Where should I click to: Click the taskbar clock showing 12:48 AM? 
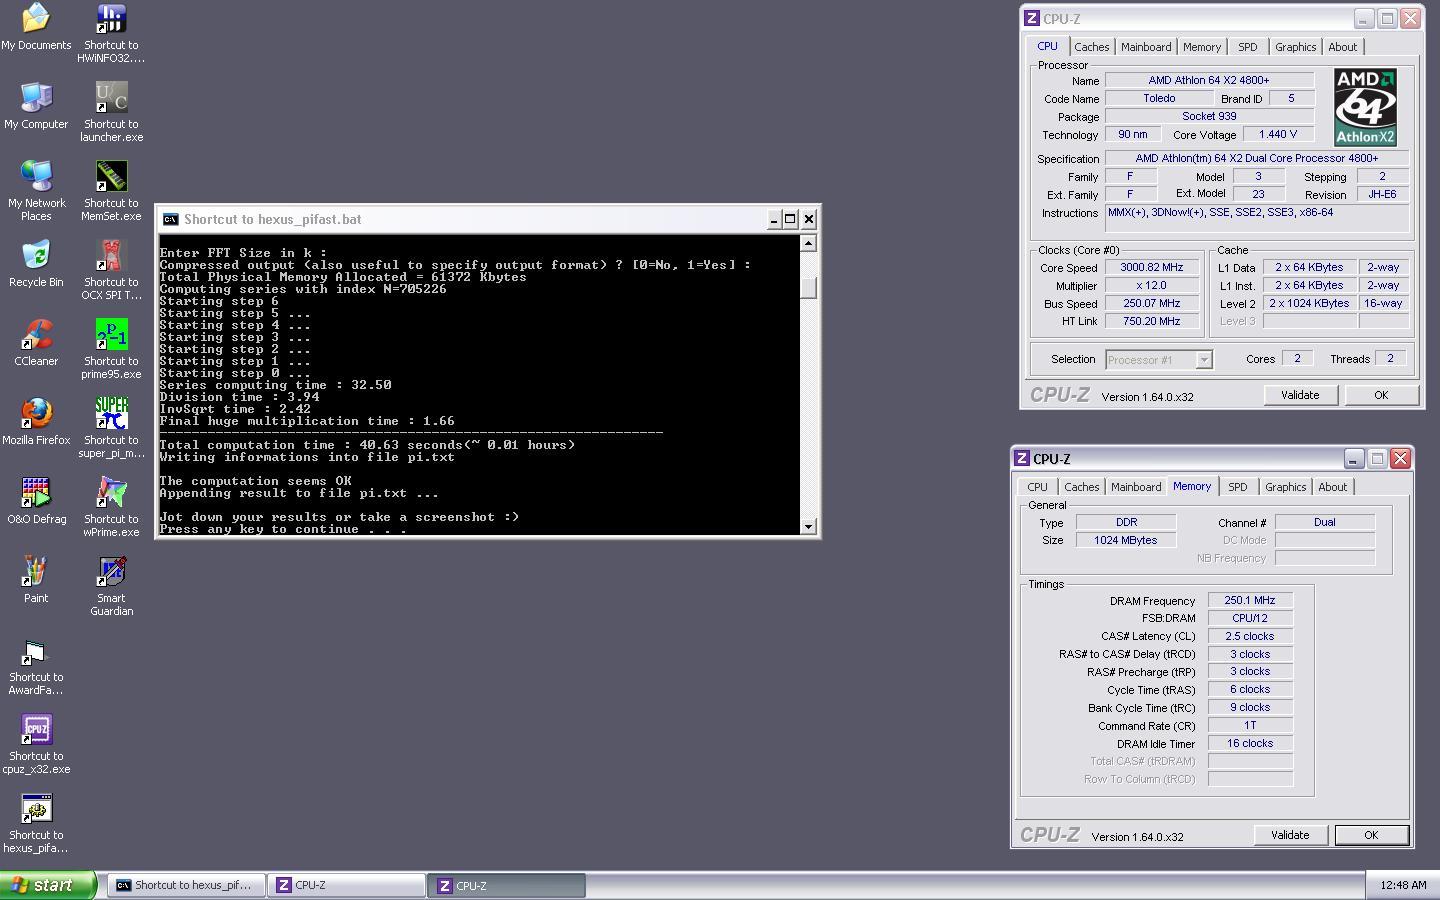pyautogui.click(x=1403, y=885)
